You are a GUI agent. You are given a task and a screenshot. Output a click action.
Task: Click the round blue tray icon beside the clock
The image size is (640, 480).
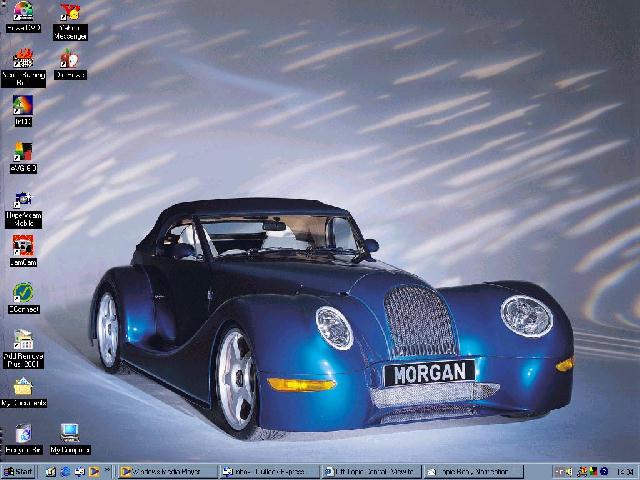(x=604, y=472)
